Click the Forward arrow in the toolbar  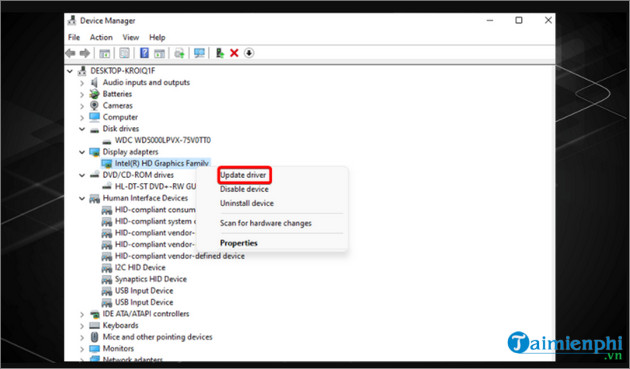tap(85, 53)
